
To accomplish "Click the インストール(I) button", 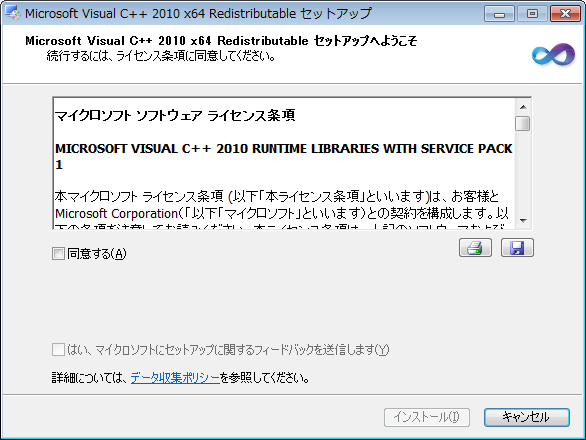I will [x=427, y=417].
